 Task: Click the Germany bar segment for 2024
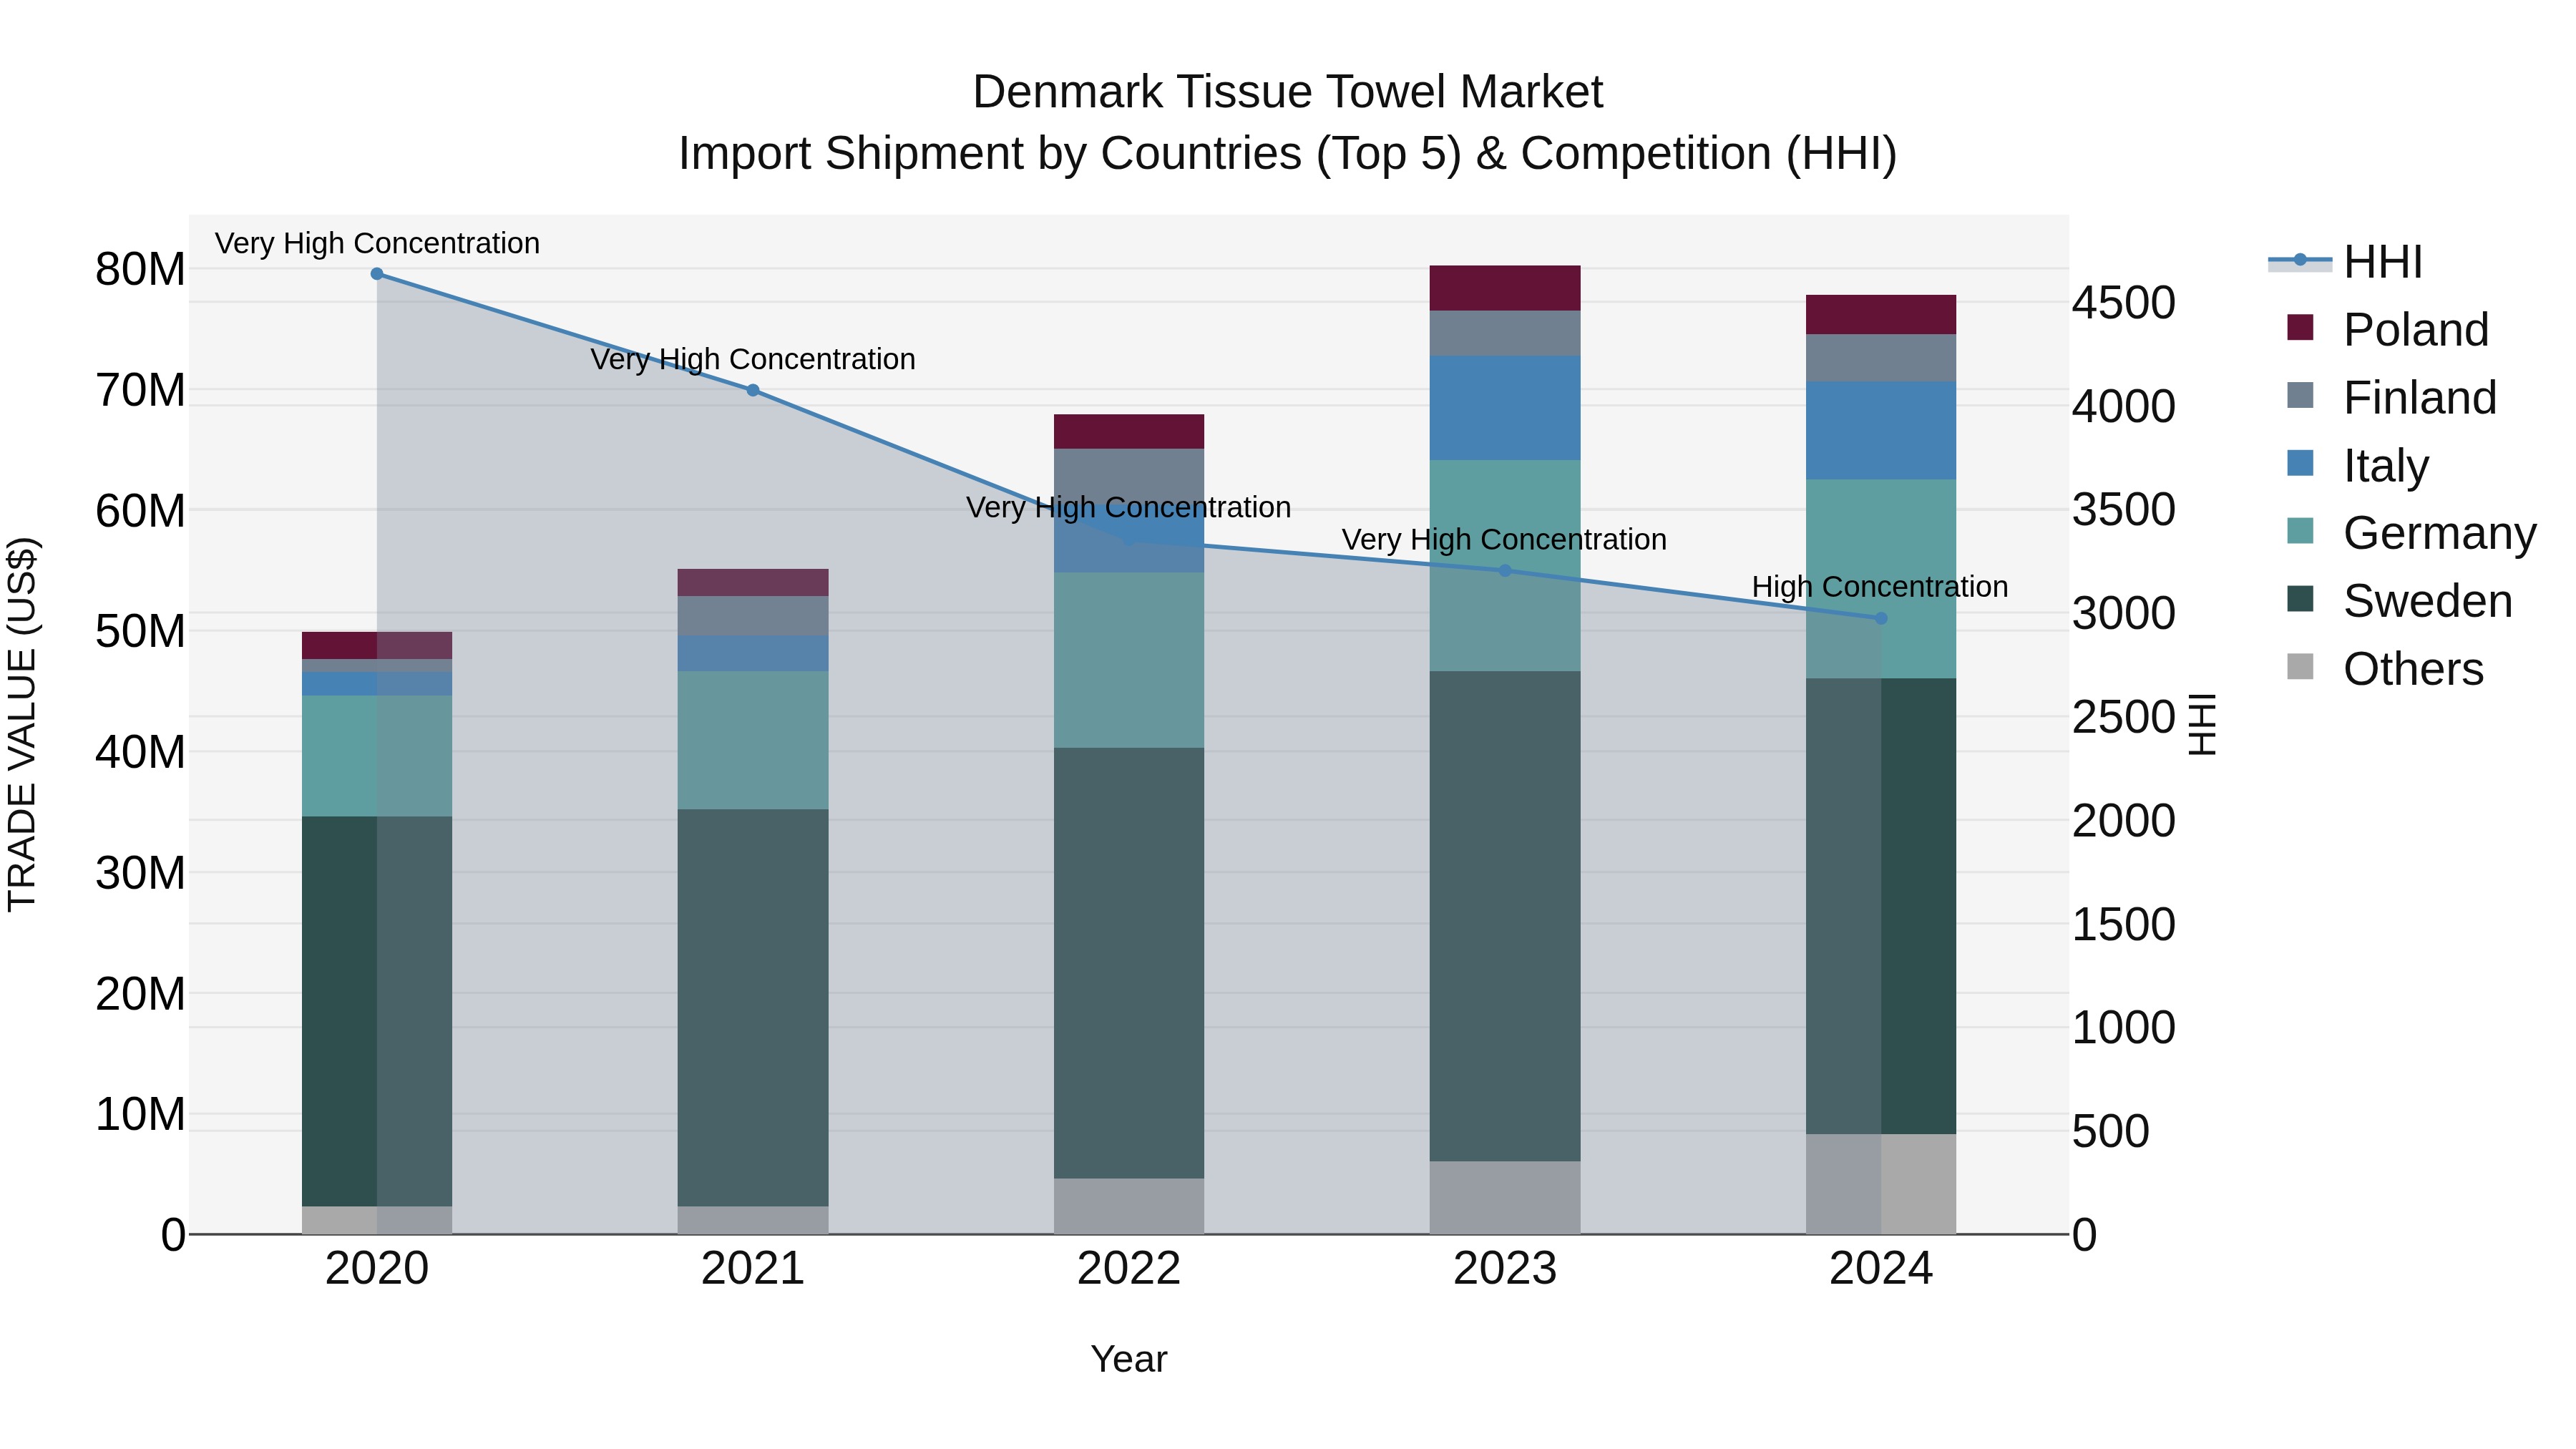coord(1881,579)
